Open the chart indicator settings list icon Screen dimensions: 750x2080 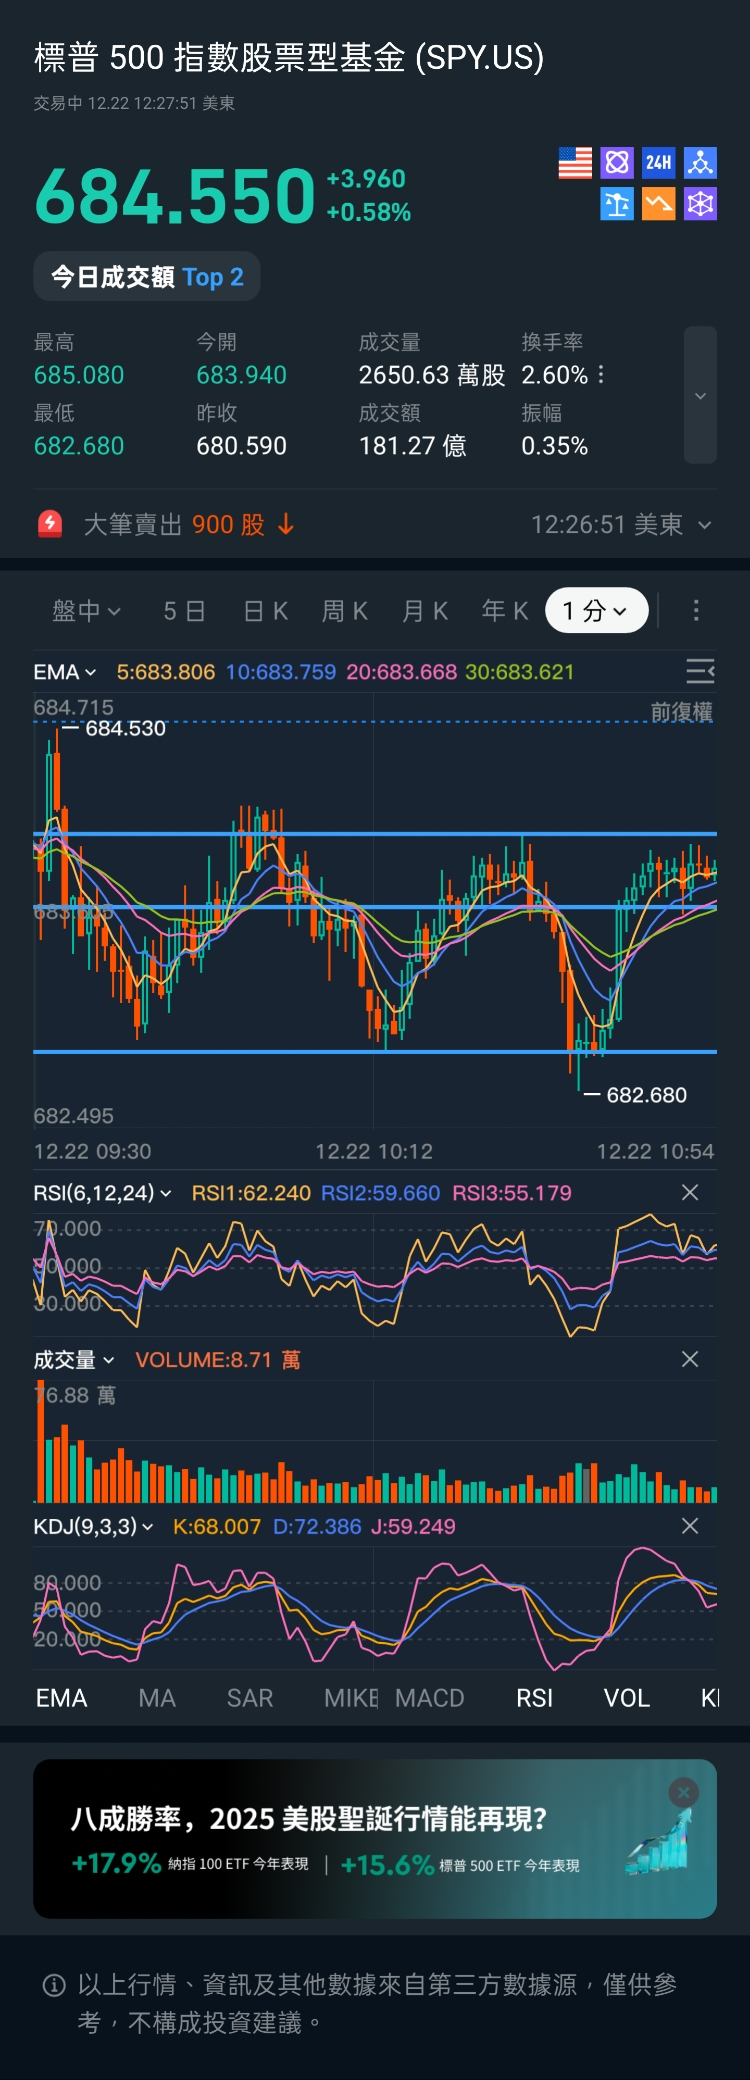(700, 671)
